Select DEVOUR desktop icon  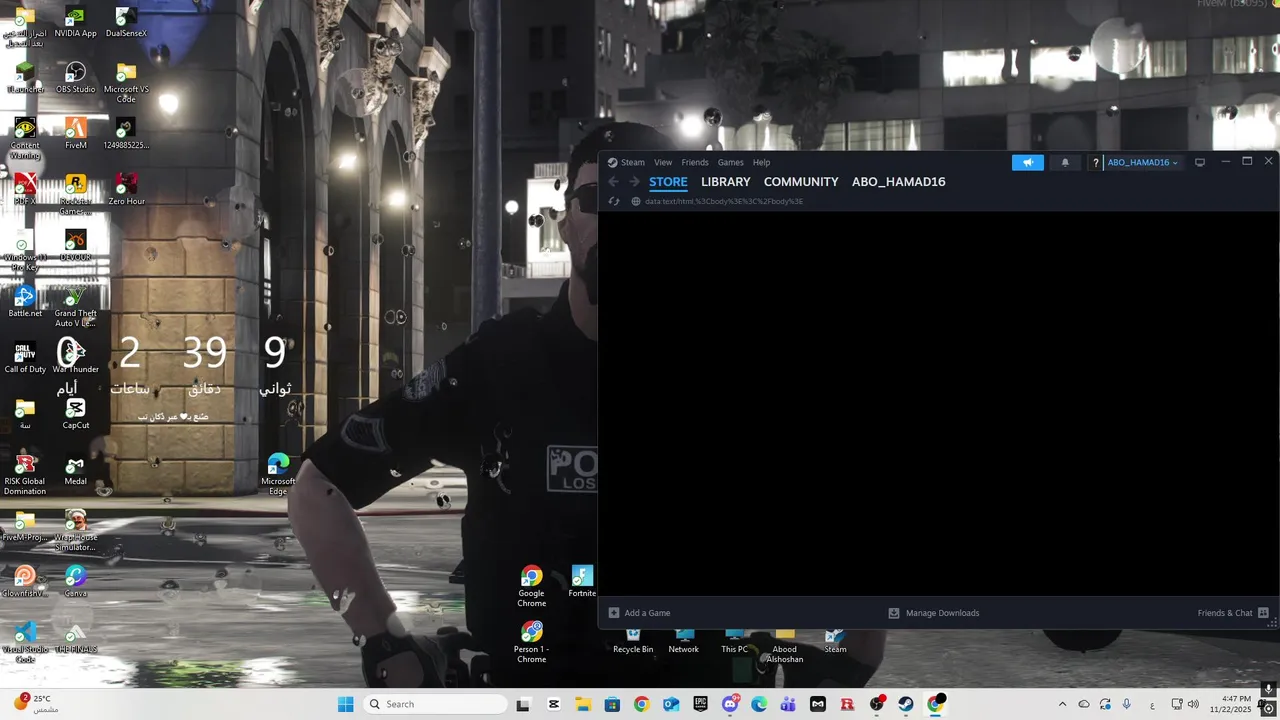tap(75, 246)
